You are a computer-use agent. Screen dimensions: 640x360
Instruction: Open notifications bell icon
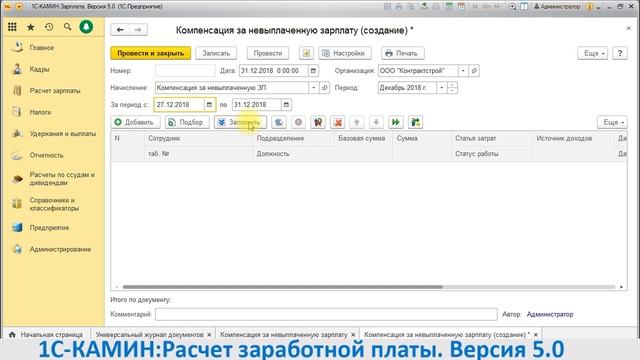[x=86, y=27]
